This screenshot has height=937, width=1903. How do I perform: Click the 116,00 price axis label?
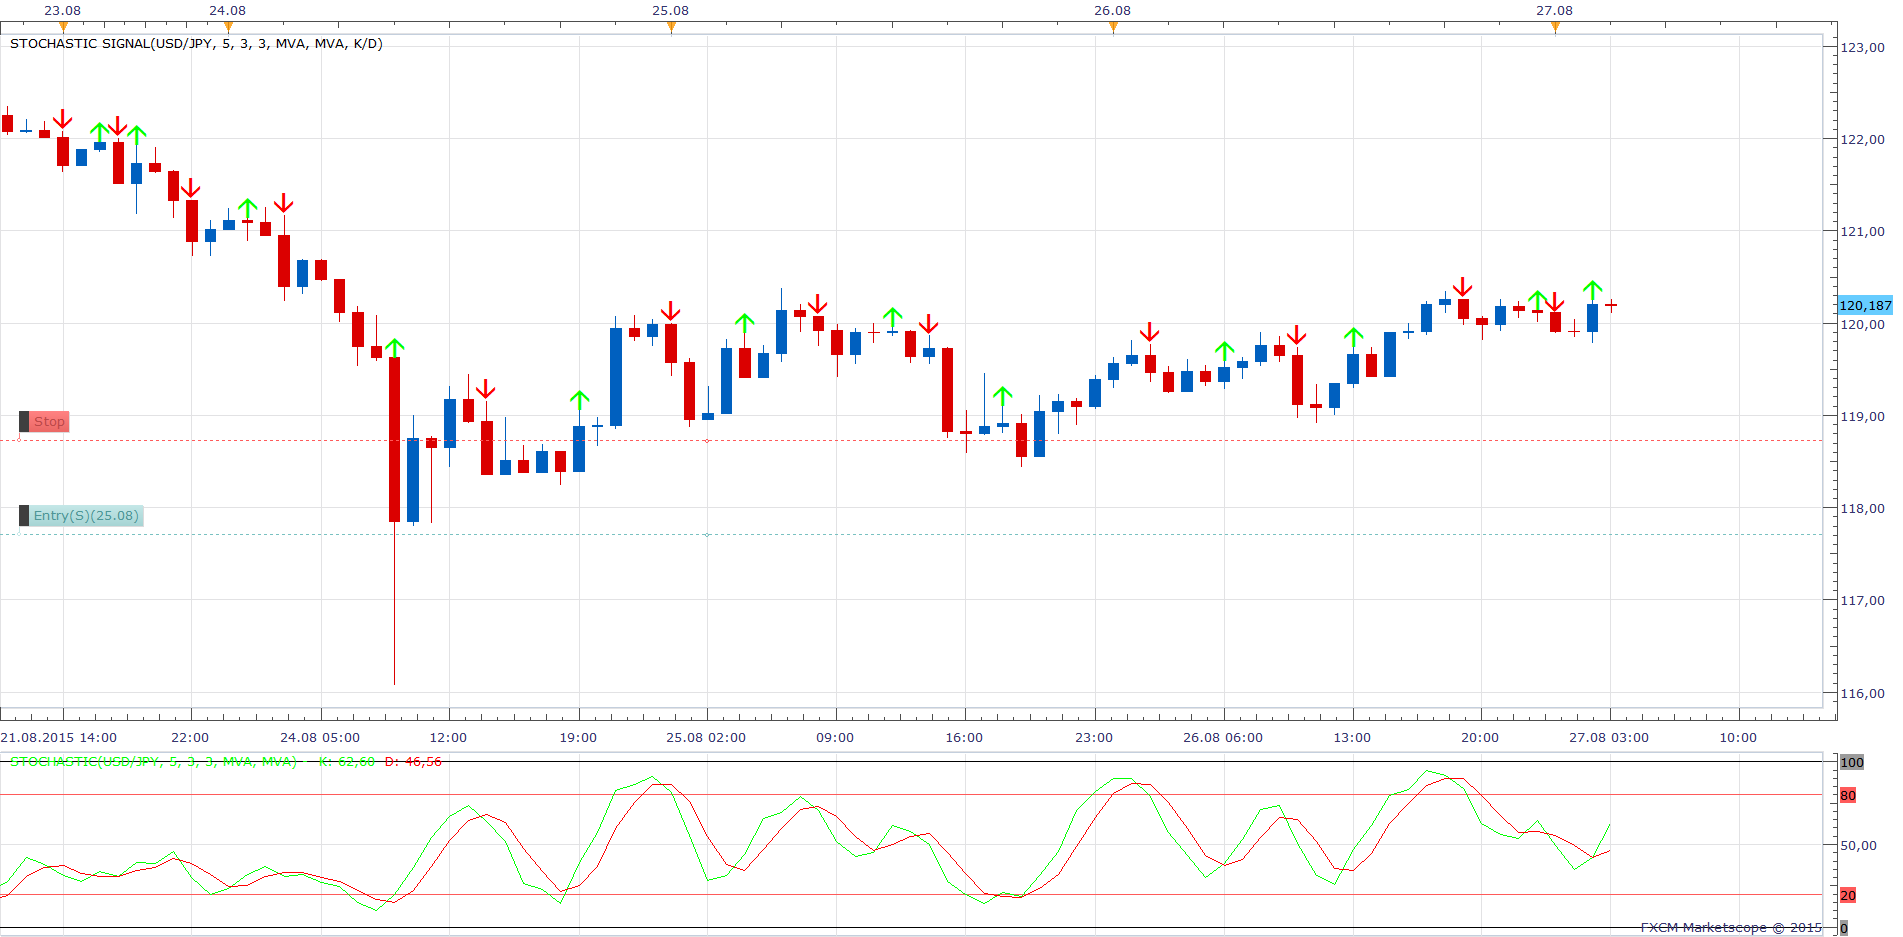(x=1862, y=693)
